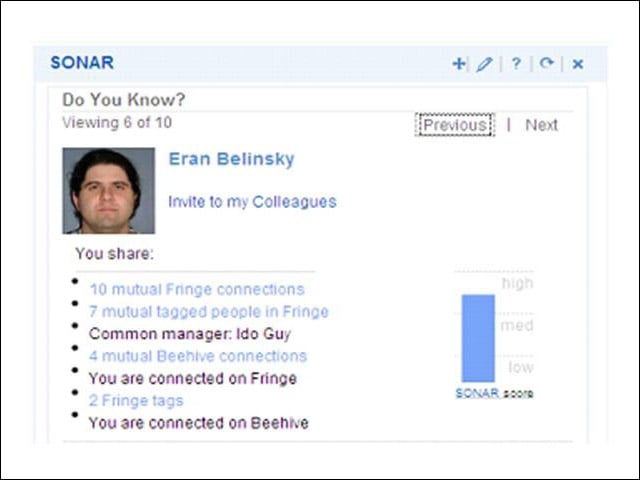Refresh the SONAR widget
This screenshot has width=640, height=480.
click(547, 63)
